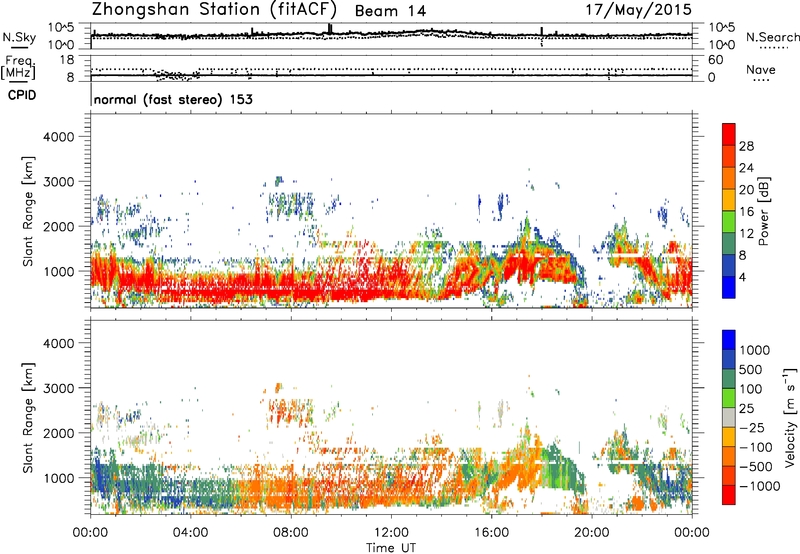Select the '20:00' time tick label

coord(592,533)
